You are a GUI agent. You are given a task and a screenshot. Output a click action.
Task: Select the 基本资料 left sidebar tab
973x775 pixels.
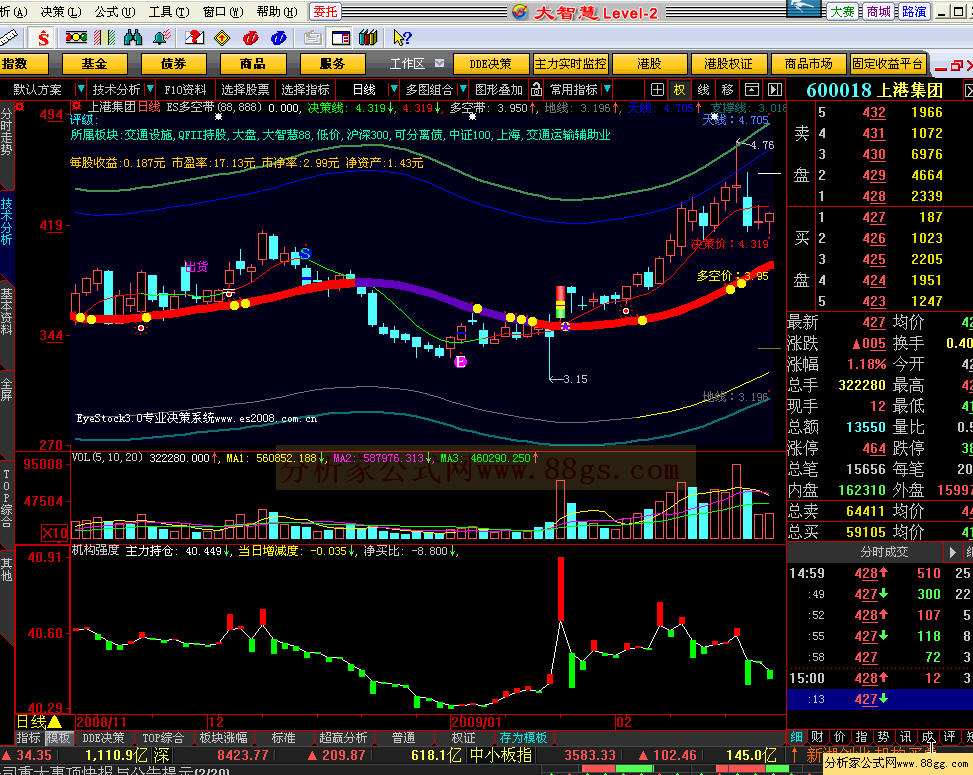[6, 311]
